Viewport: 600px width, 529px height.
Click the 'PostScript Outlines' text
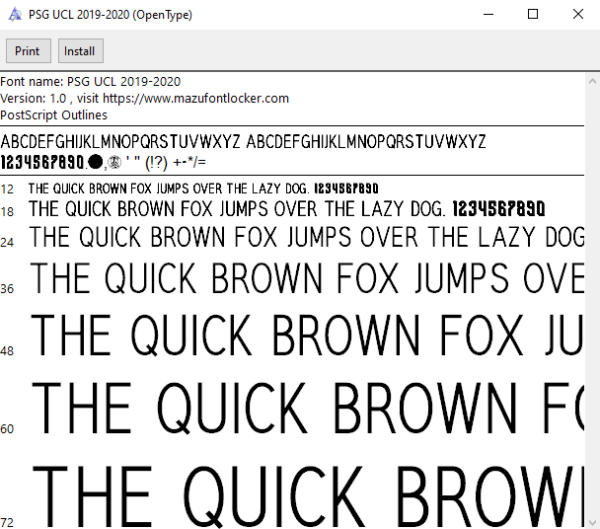point(54,115)
